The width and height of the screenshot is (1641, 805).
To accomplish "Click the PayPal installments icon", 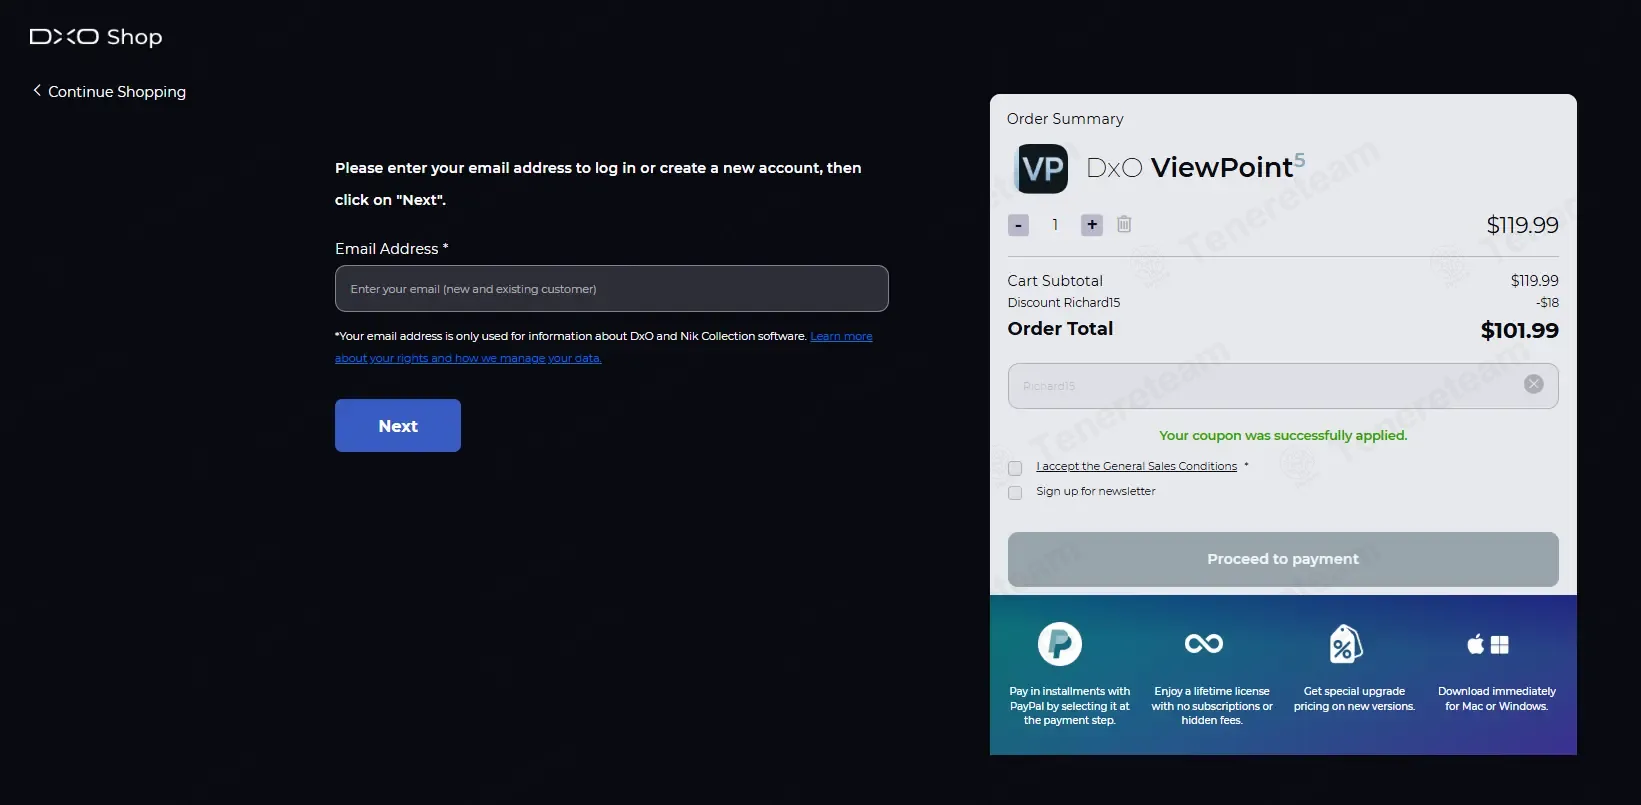I will [x=1060, y=644].
